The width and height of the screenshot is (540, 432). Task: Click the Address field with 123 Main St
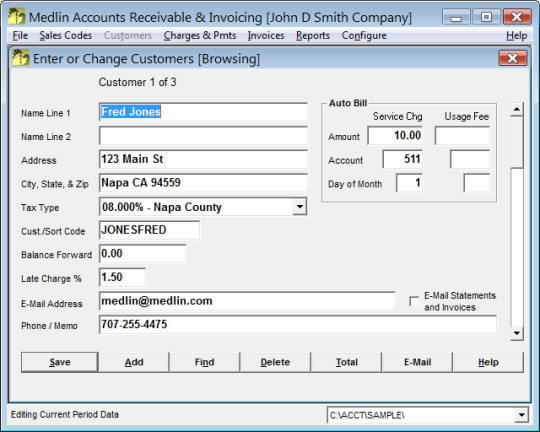pyautogui.click(x=203, y=159)
